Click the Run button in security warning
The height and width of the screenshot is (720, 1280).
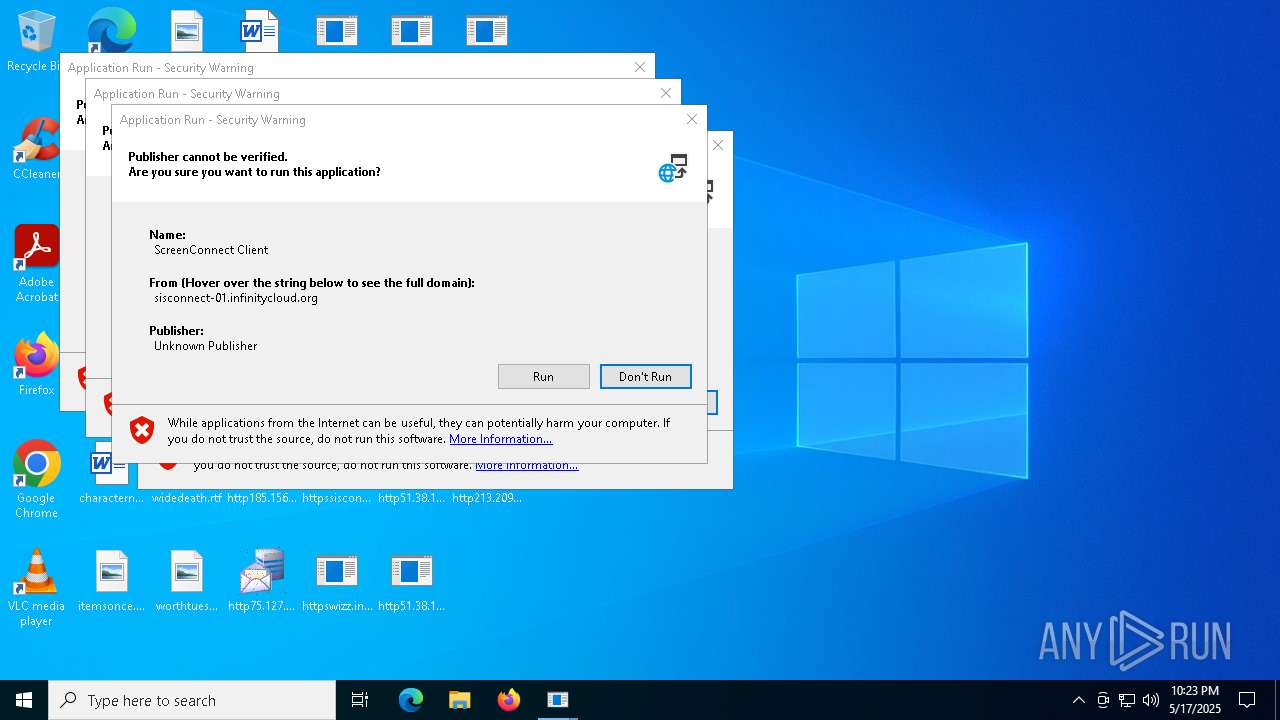[x=543, y=376]
